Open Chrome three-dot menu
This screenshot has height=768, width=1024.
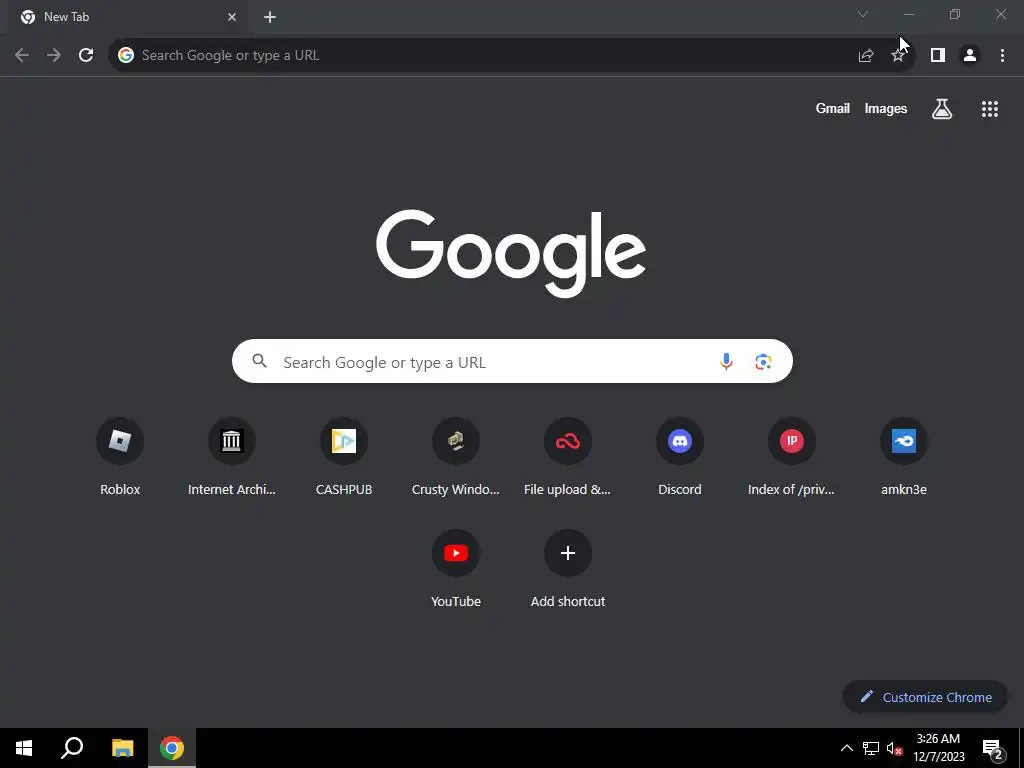pos(1002,56)
